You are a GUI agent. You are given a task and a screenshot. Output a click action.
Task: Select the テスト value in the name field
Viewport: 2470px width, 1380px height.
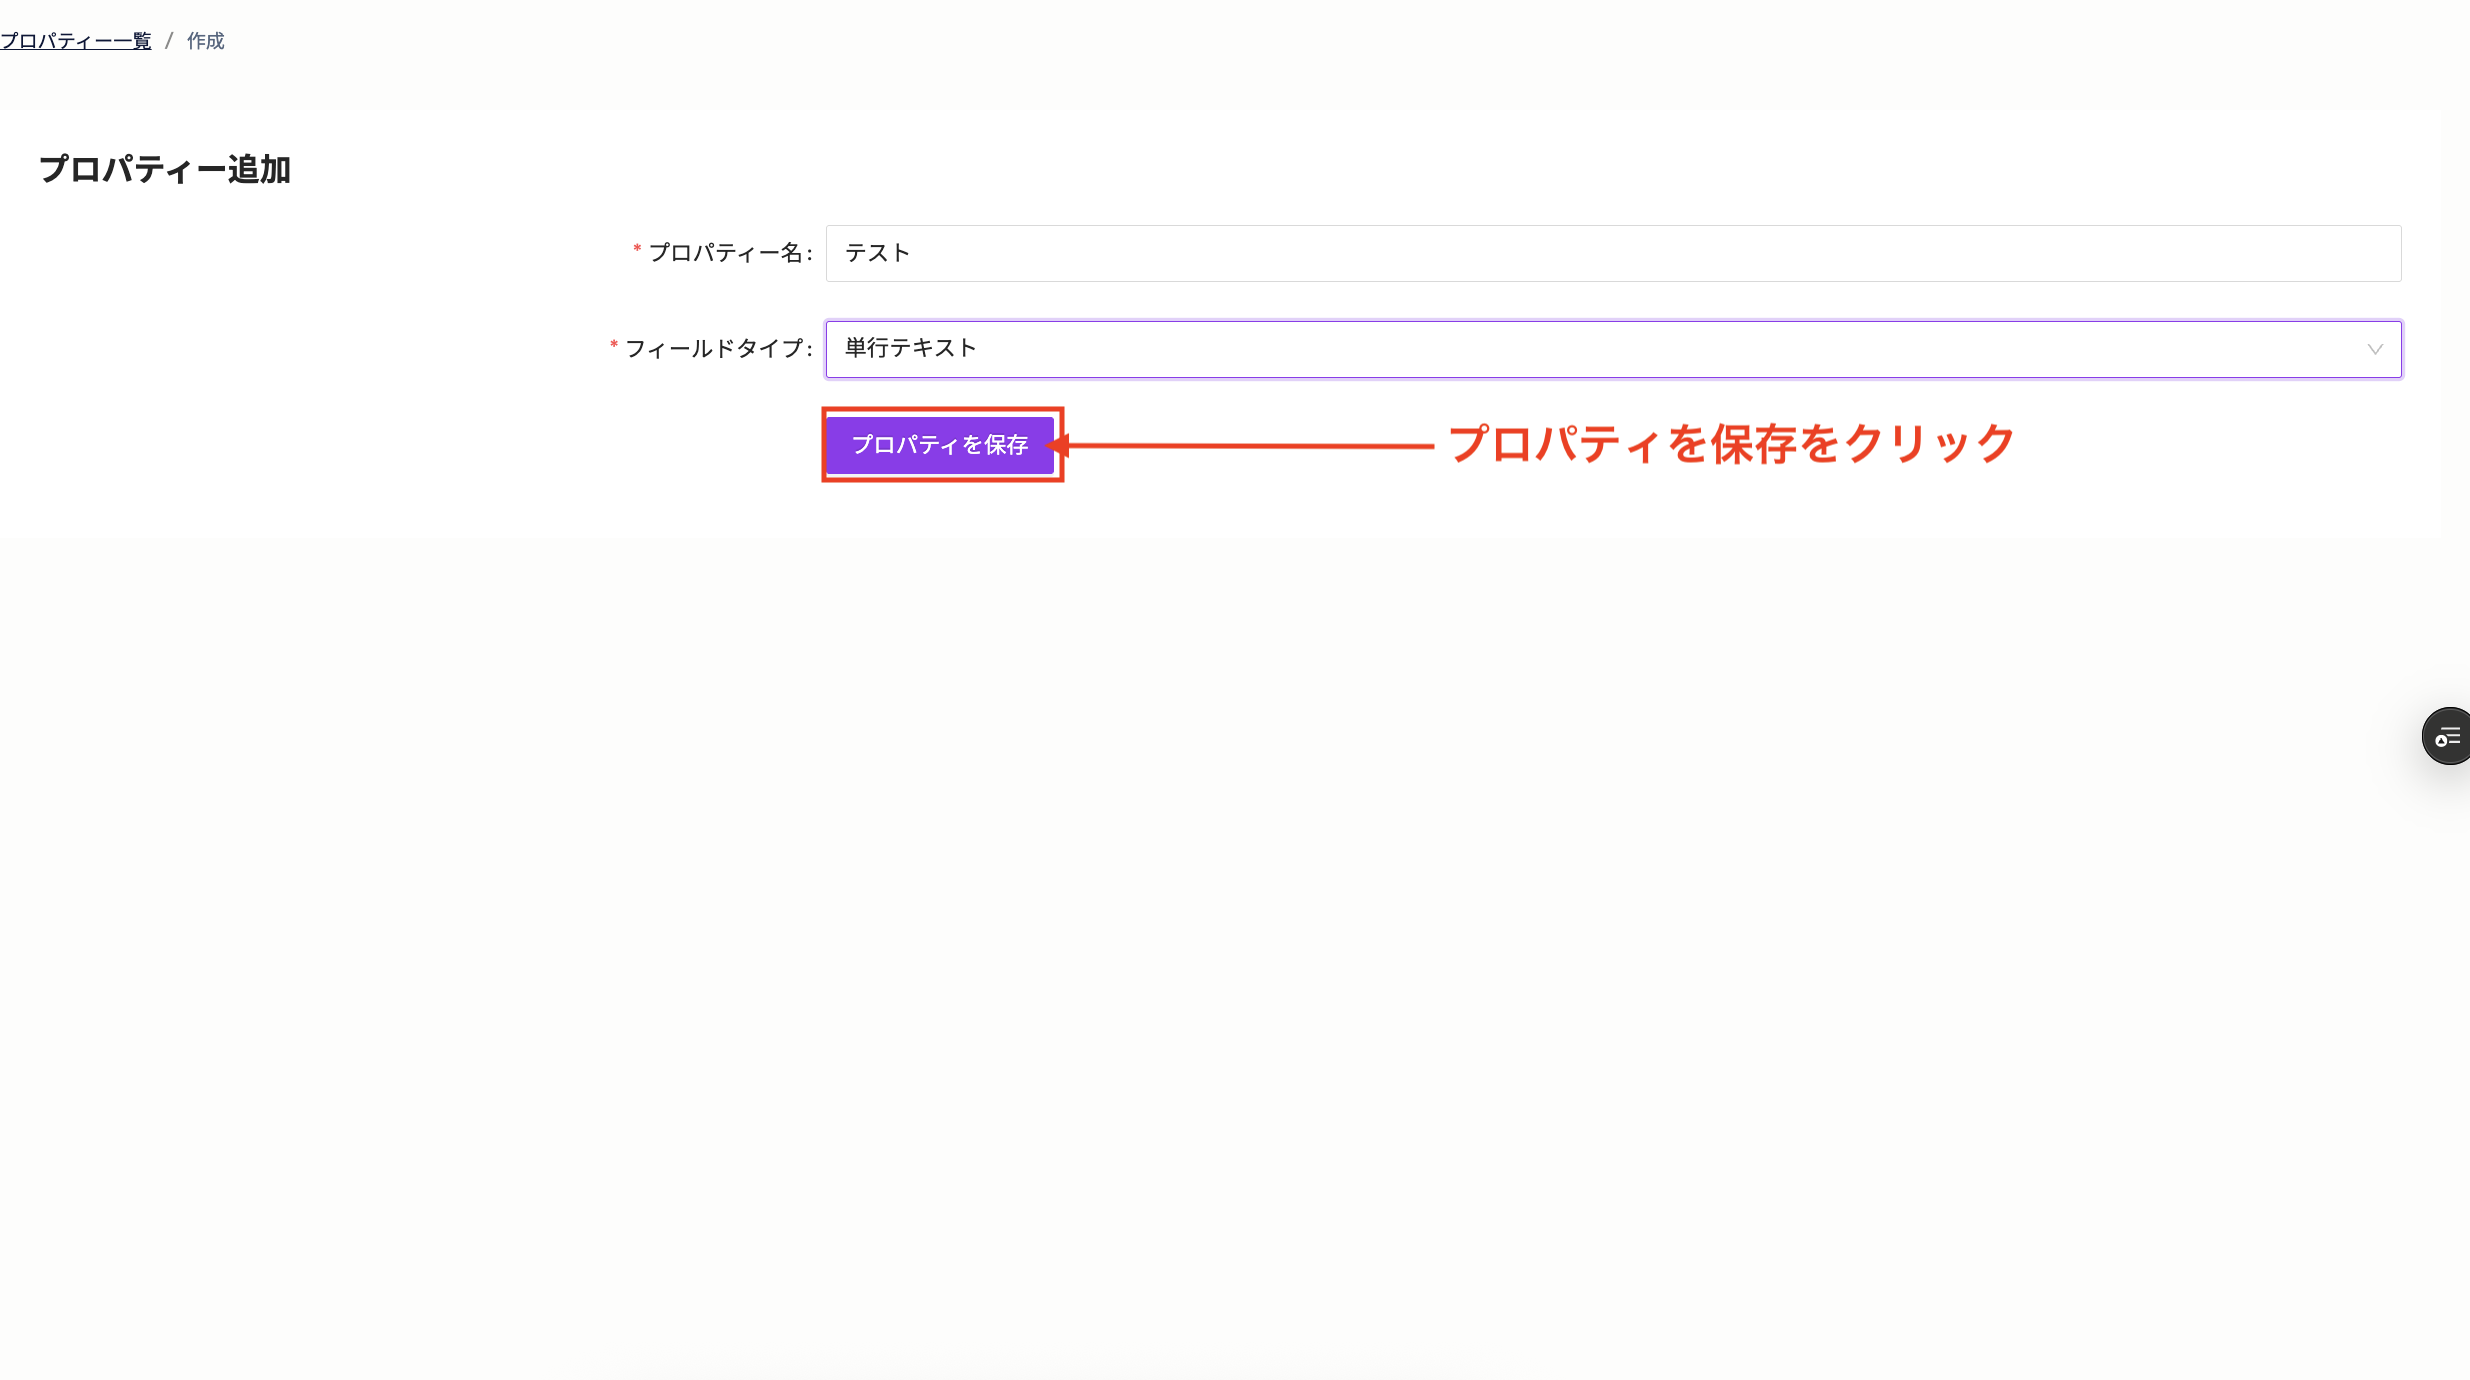[x=876, y=253]
